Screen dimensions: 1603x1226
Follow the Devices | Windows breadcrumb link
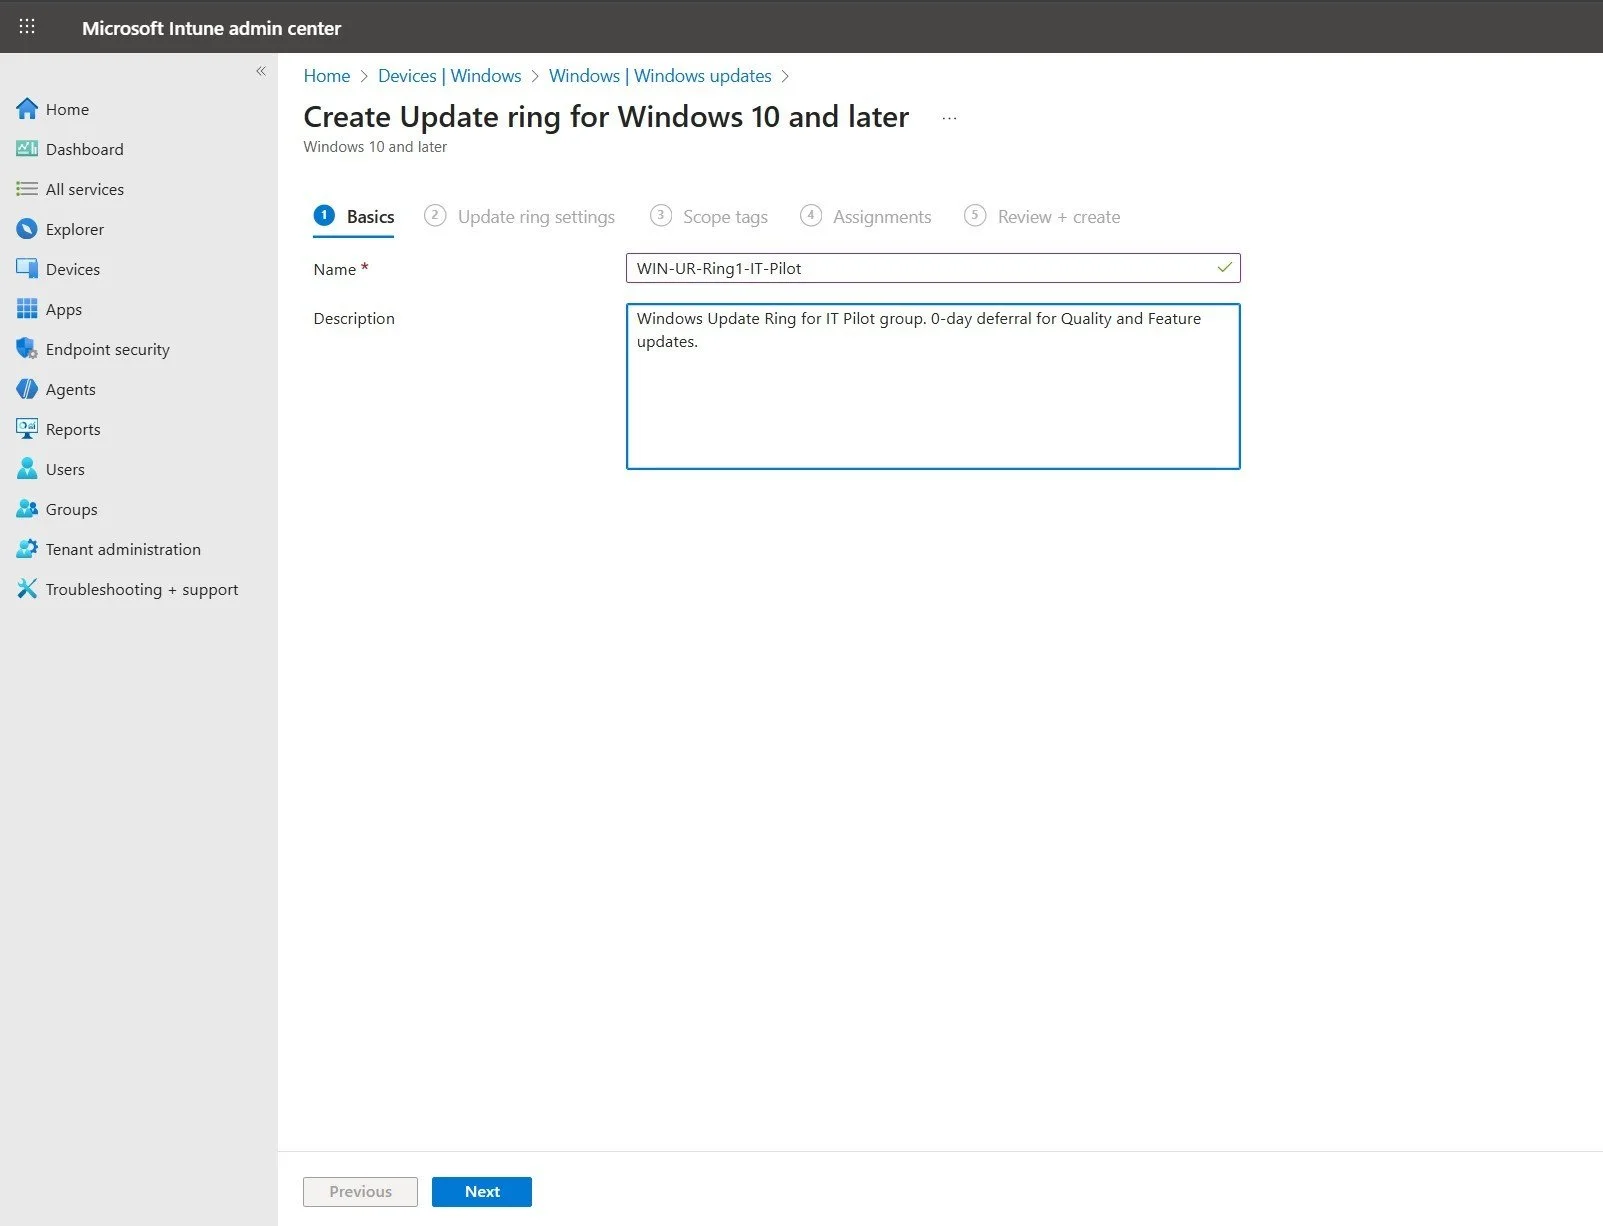(x=450, y=76)
